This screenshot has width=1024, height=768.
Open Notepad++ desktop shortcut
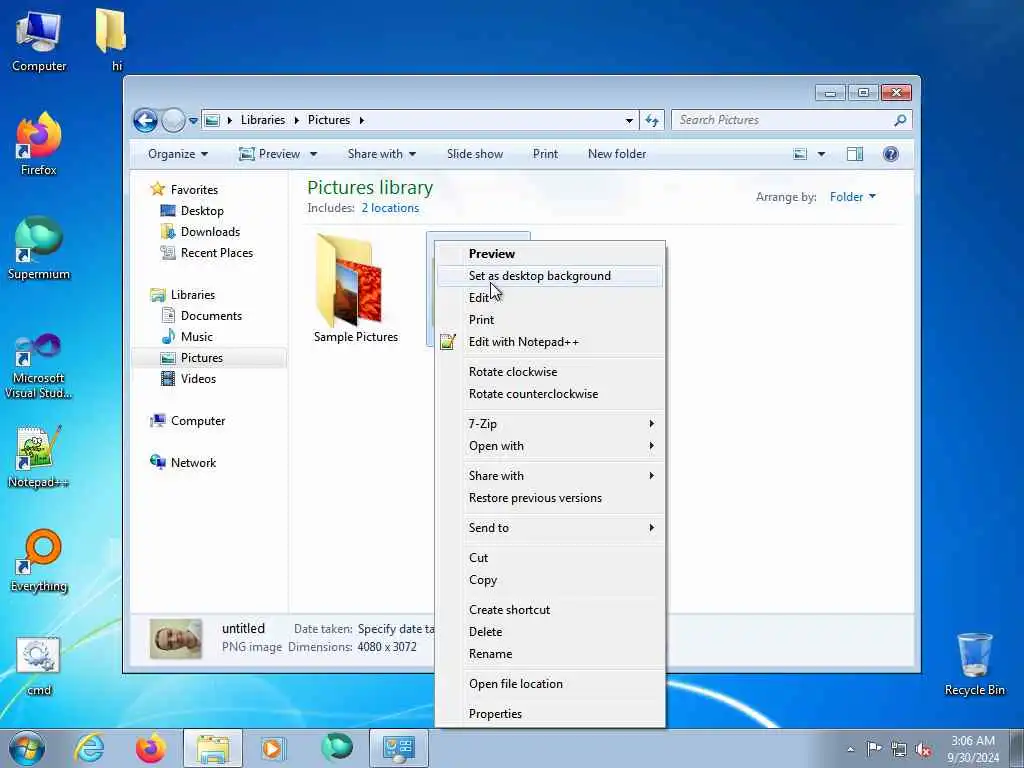39,457
